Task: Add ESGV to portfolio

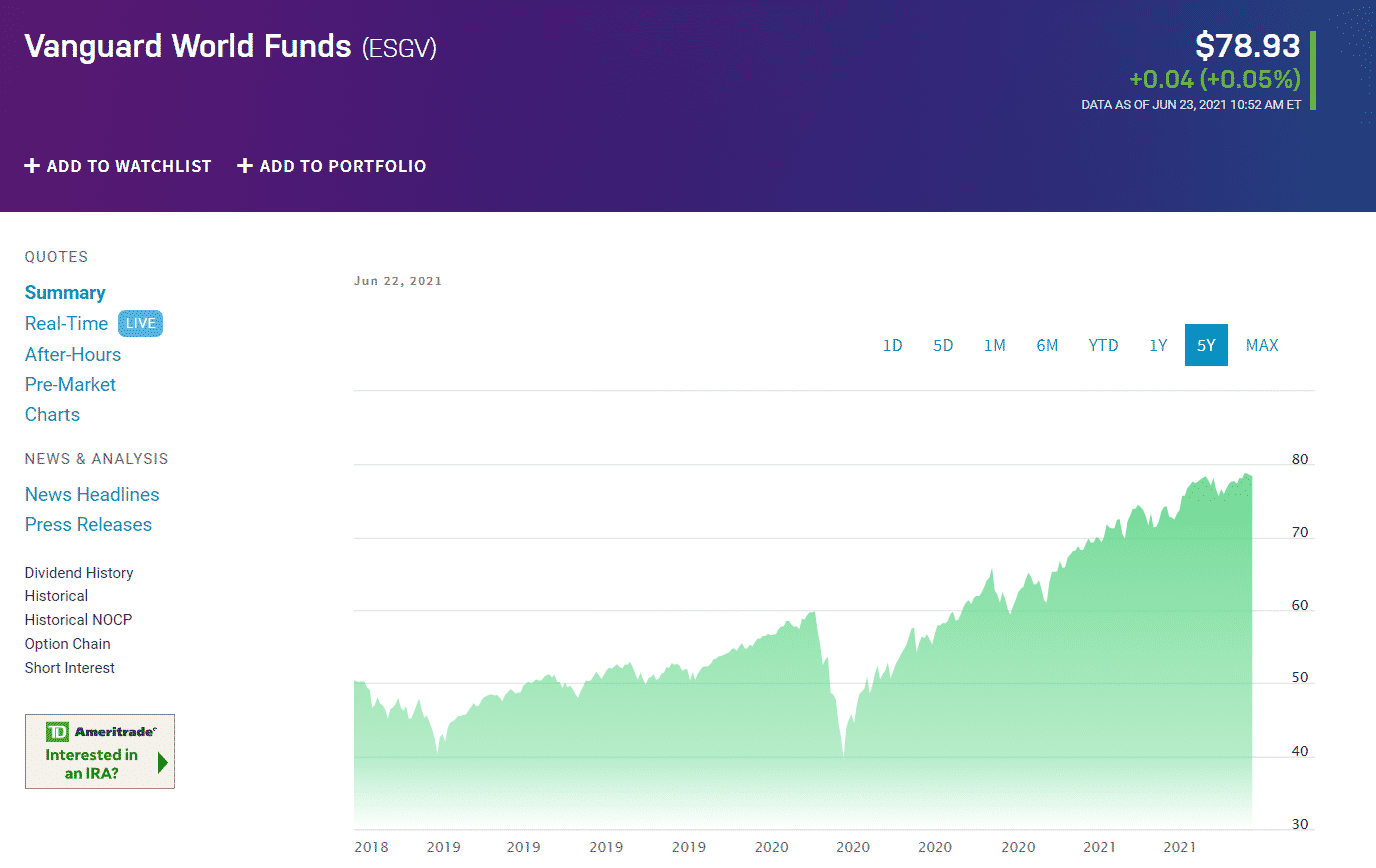Action: [332, 166]
